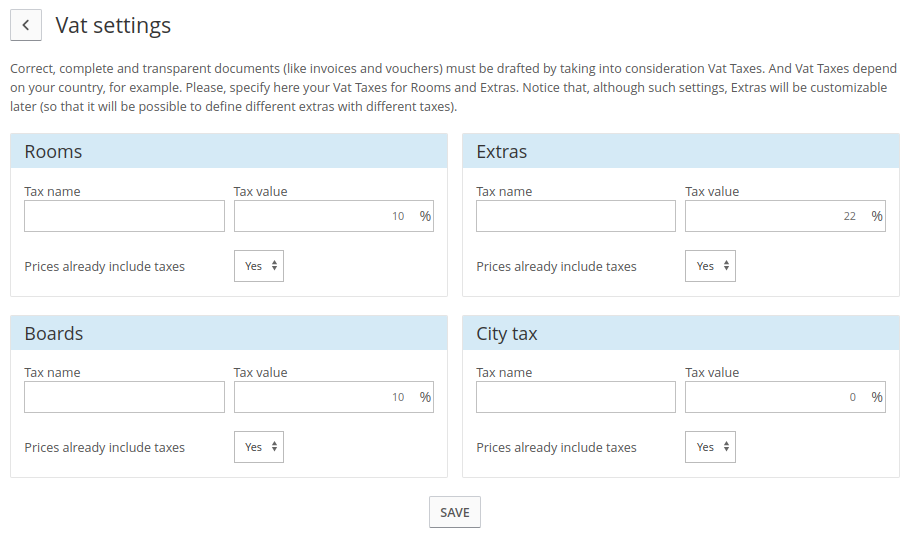Click the City tax panel header
The image size is (910, 539).
pyautogui.click(x=681, y=333)
